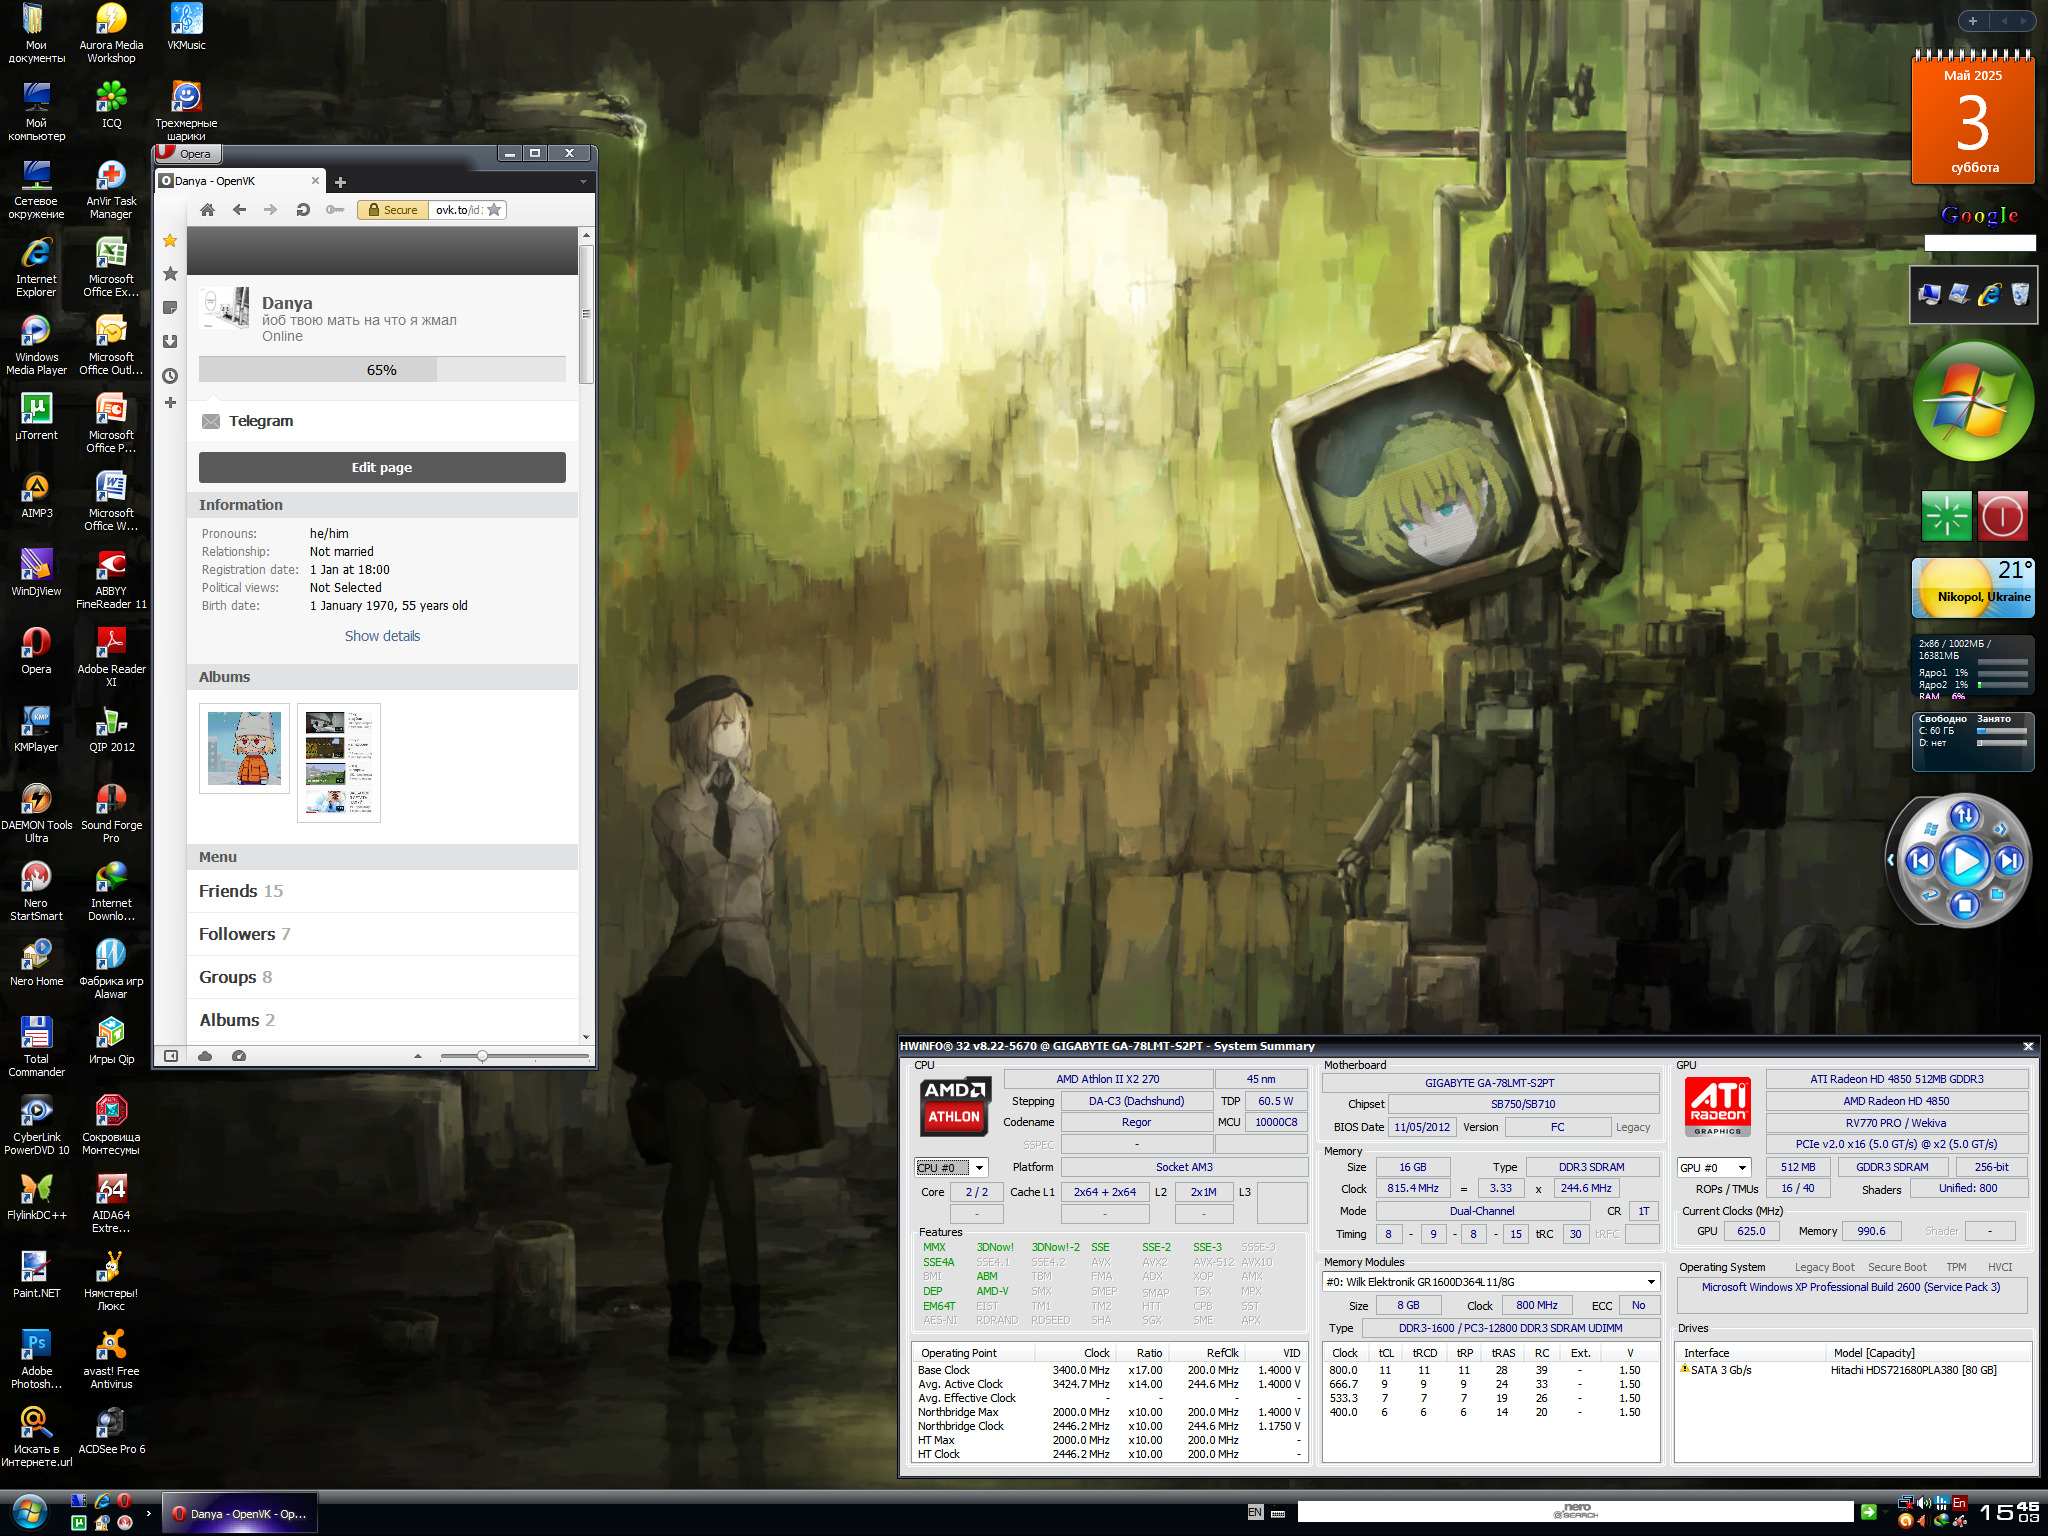Open the Notes sidebar panel

[170, 308]
